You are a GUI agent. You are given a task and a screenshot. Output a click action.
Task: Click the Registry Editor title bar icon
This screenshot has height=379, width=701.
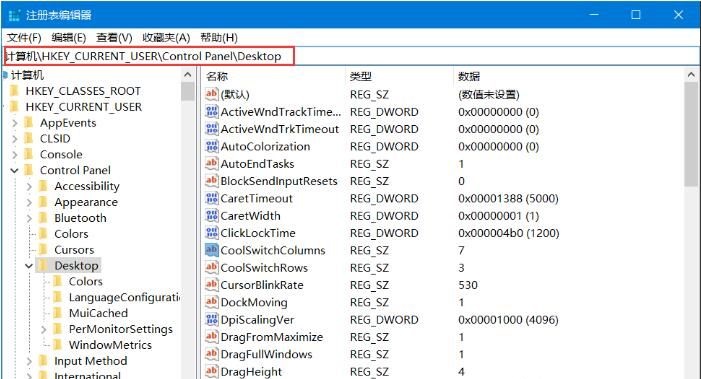[14, 15]
